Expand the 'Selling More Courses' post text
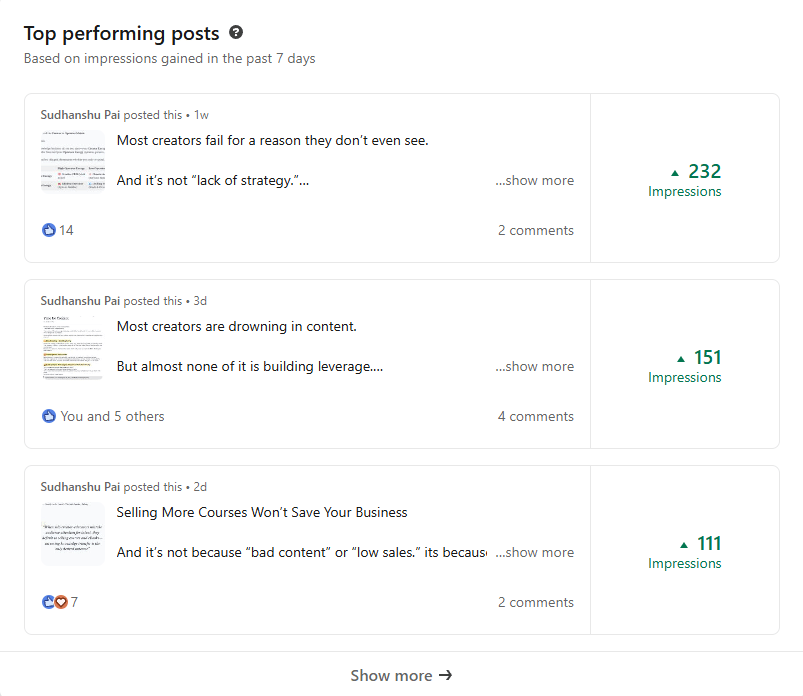Screen dimensions: 803x696 (x=535, y=553)
